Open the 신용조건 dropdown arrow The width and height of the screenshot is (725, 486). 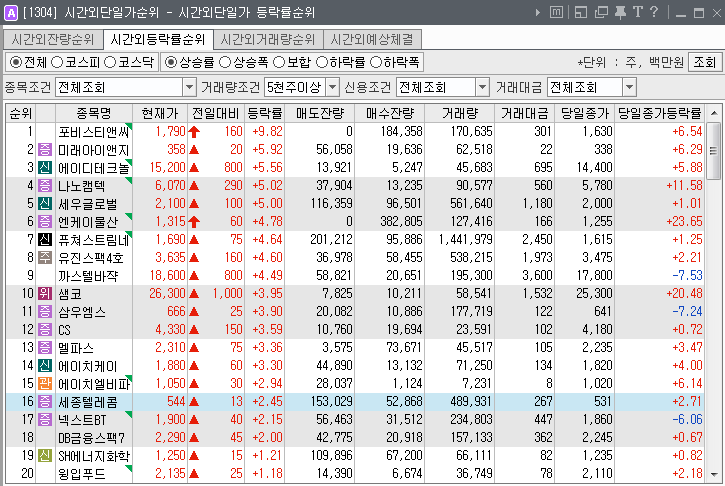tap(482, 87)
